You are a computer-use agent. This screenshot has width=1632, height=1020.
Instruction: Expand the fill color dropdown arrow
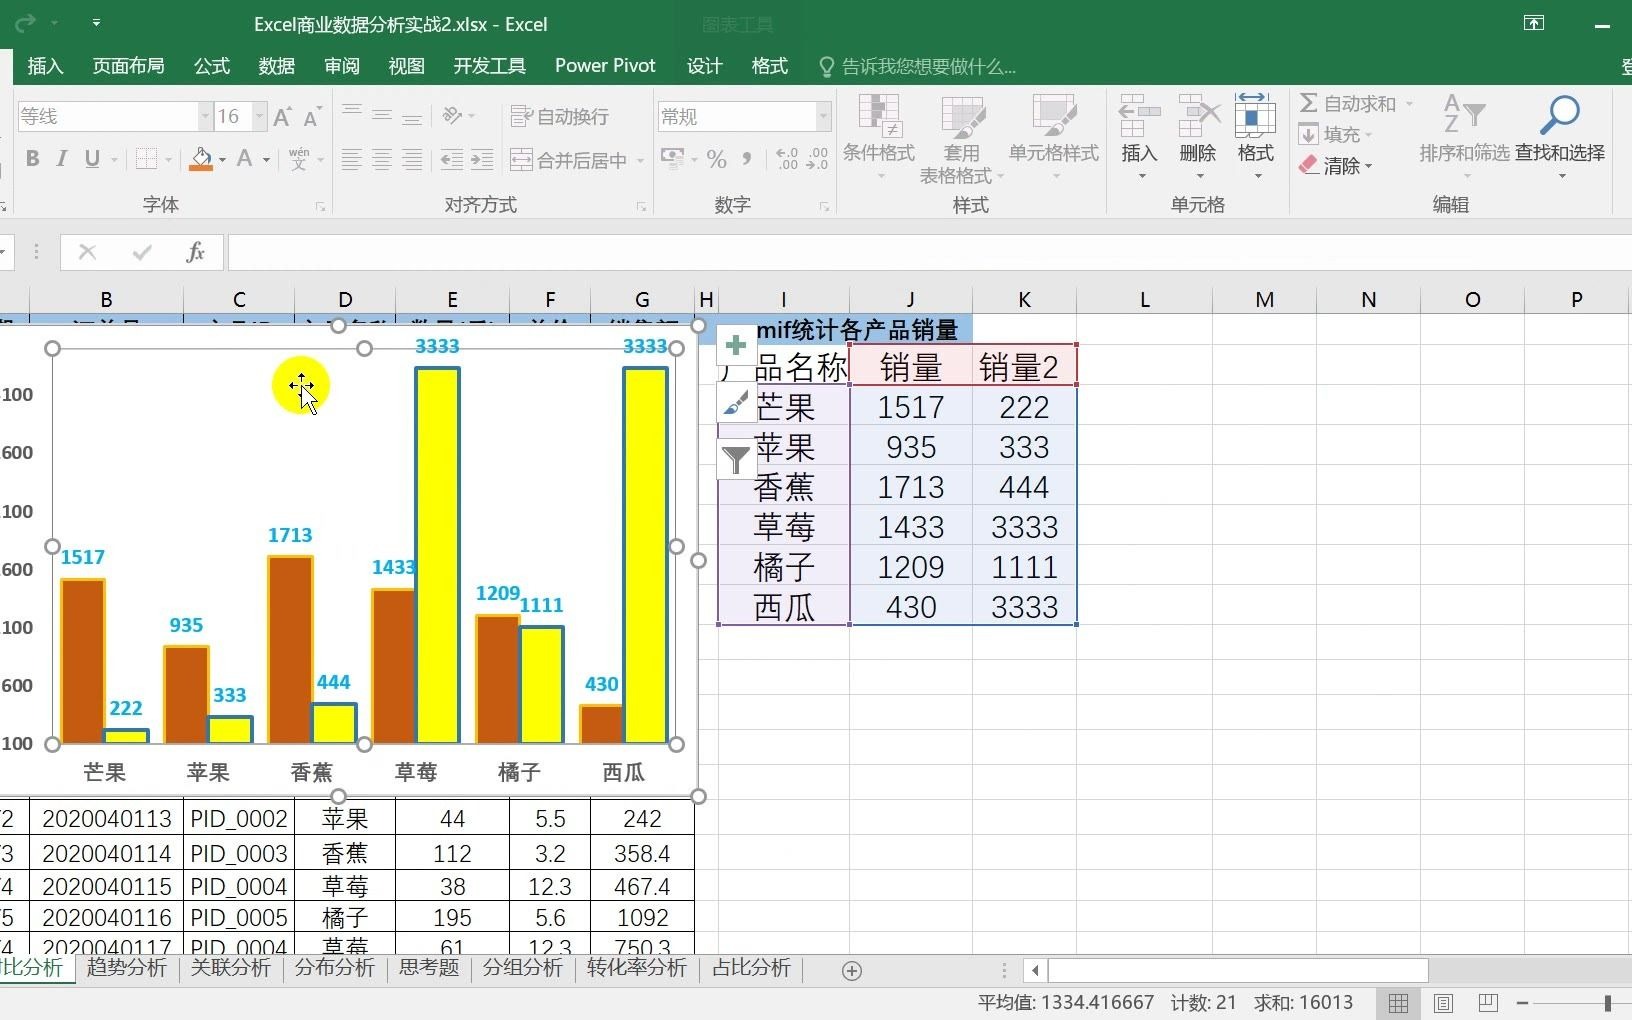click(x=221, y=160)
